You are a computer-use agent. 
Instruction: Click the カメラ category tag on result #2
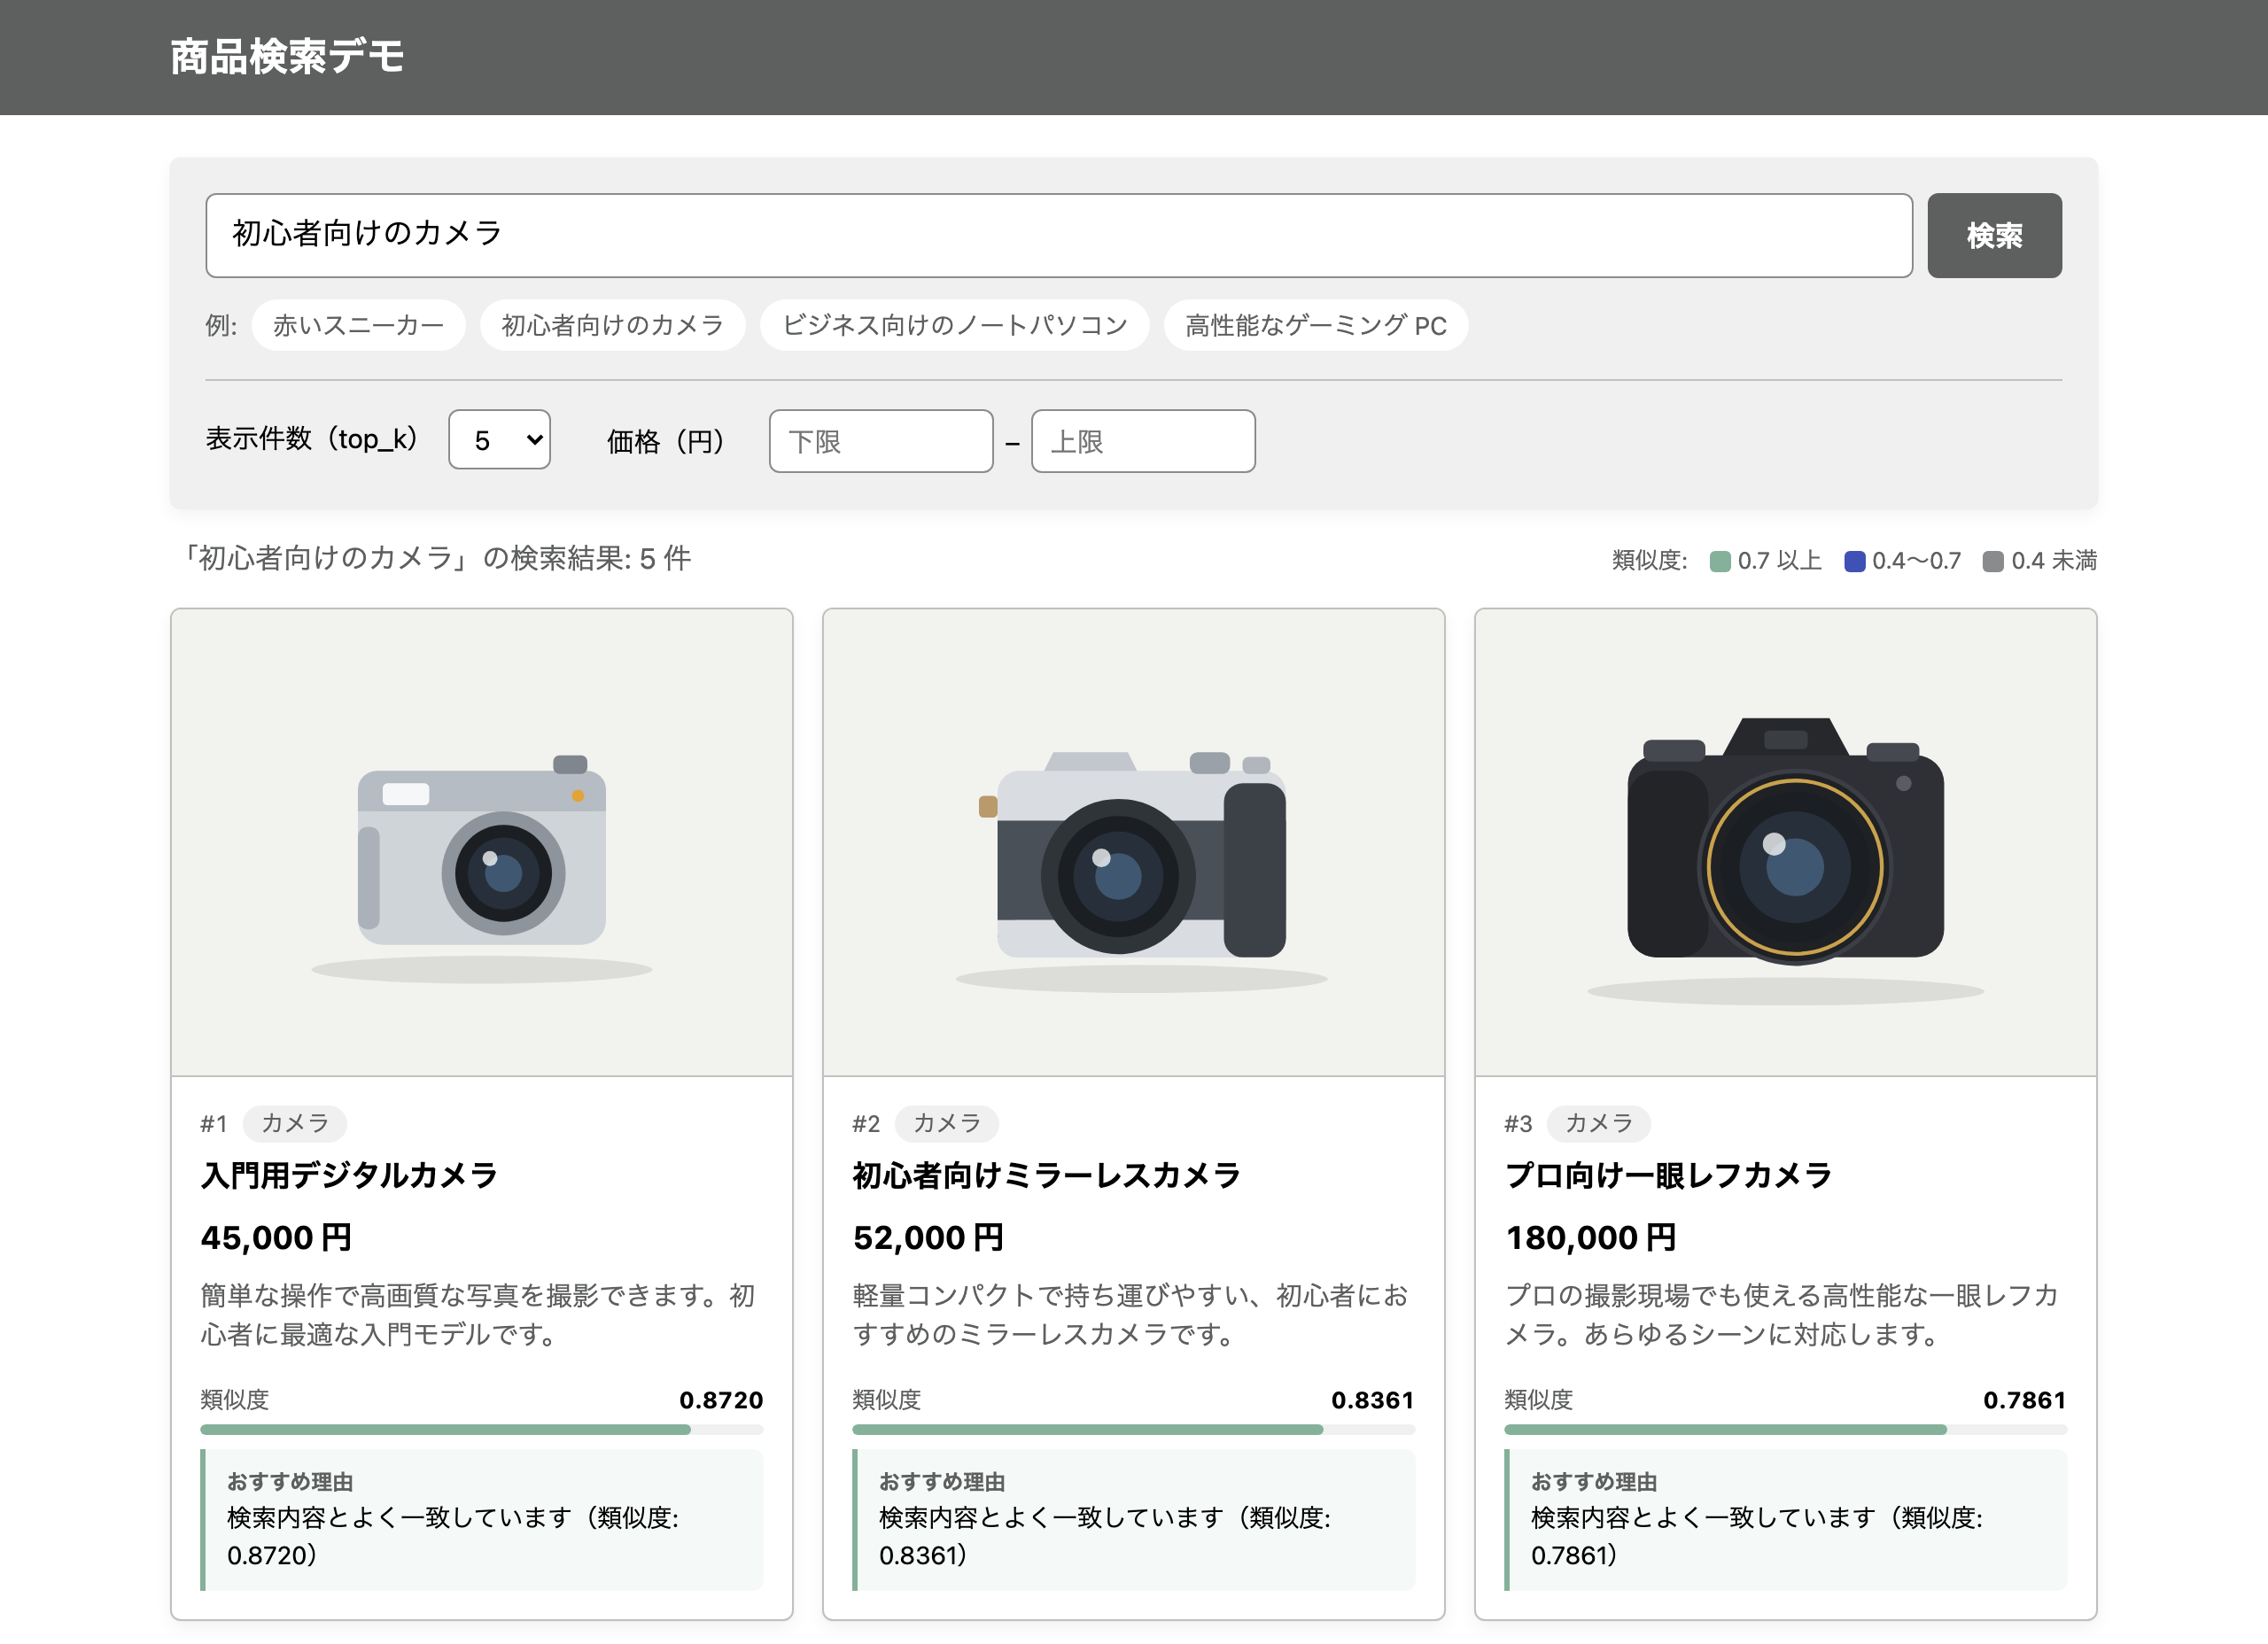coord(947,1123)
